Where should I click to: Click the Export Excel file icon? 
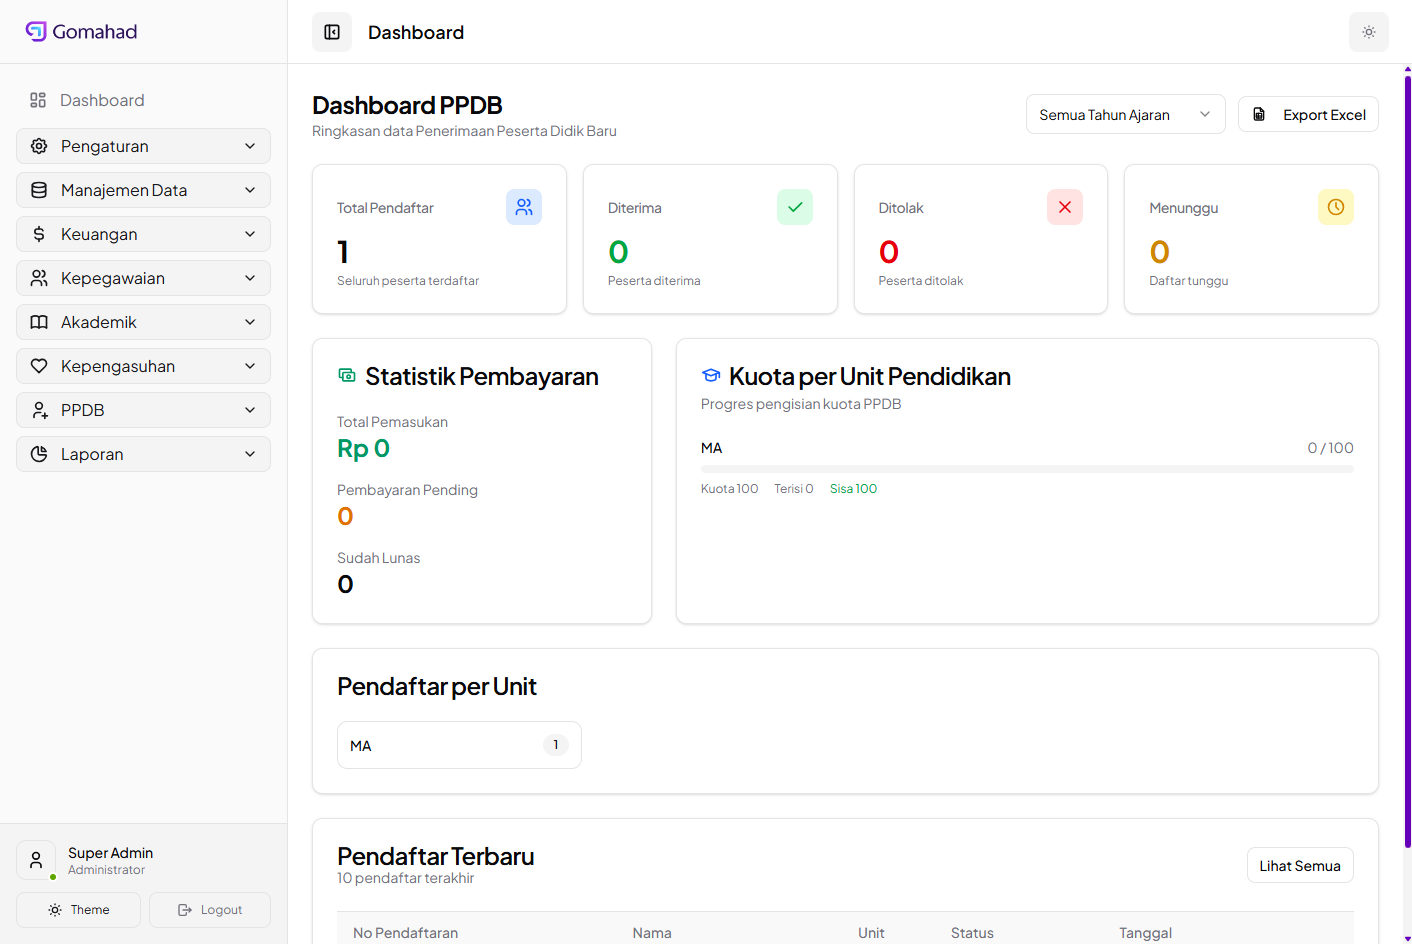(x=1259, y=114)
